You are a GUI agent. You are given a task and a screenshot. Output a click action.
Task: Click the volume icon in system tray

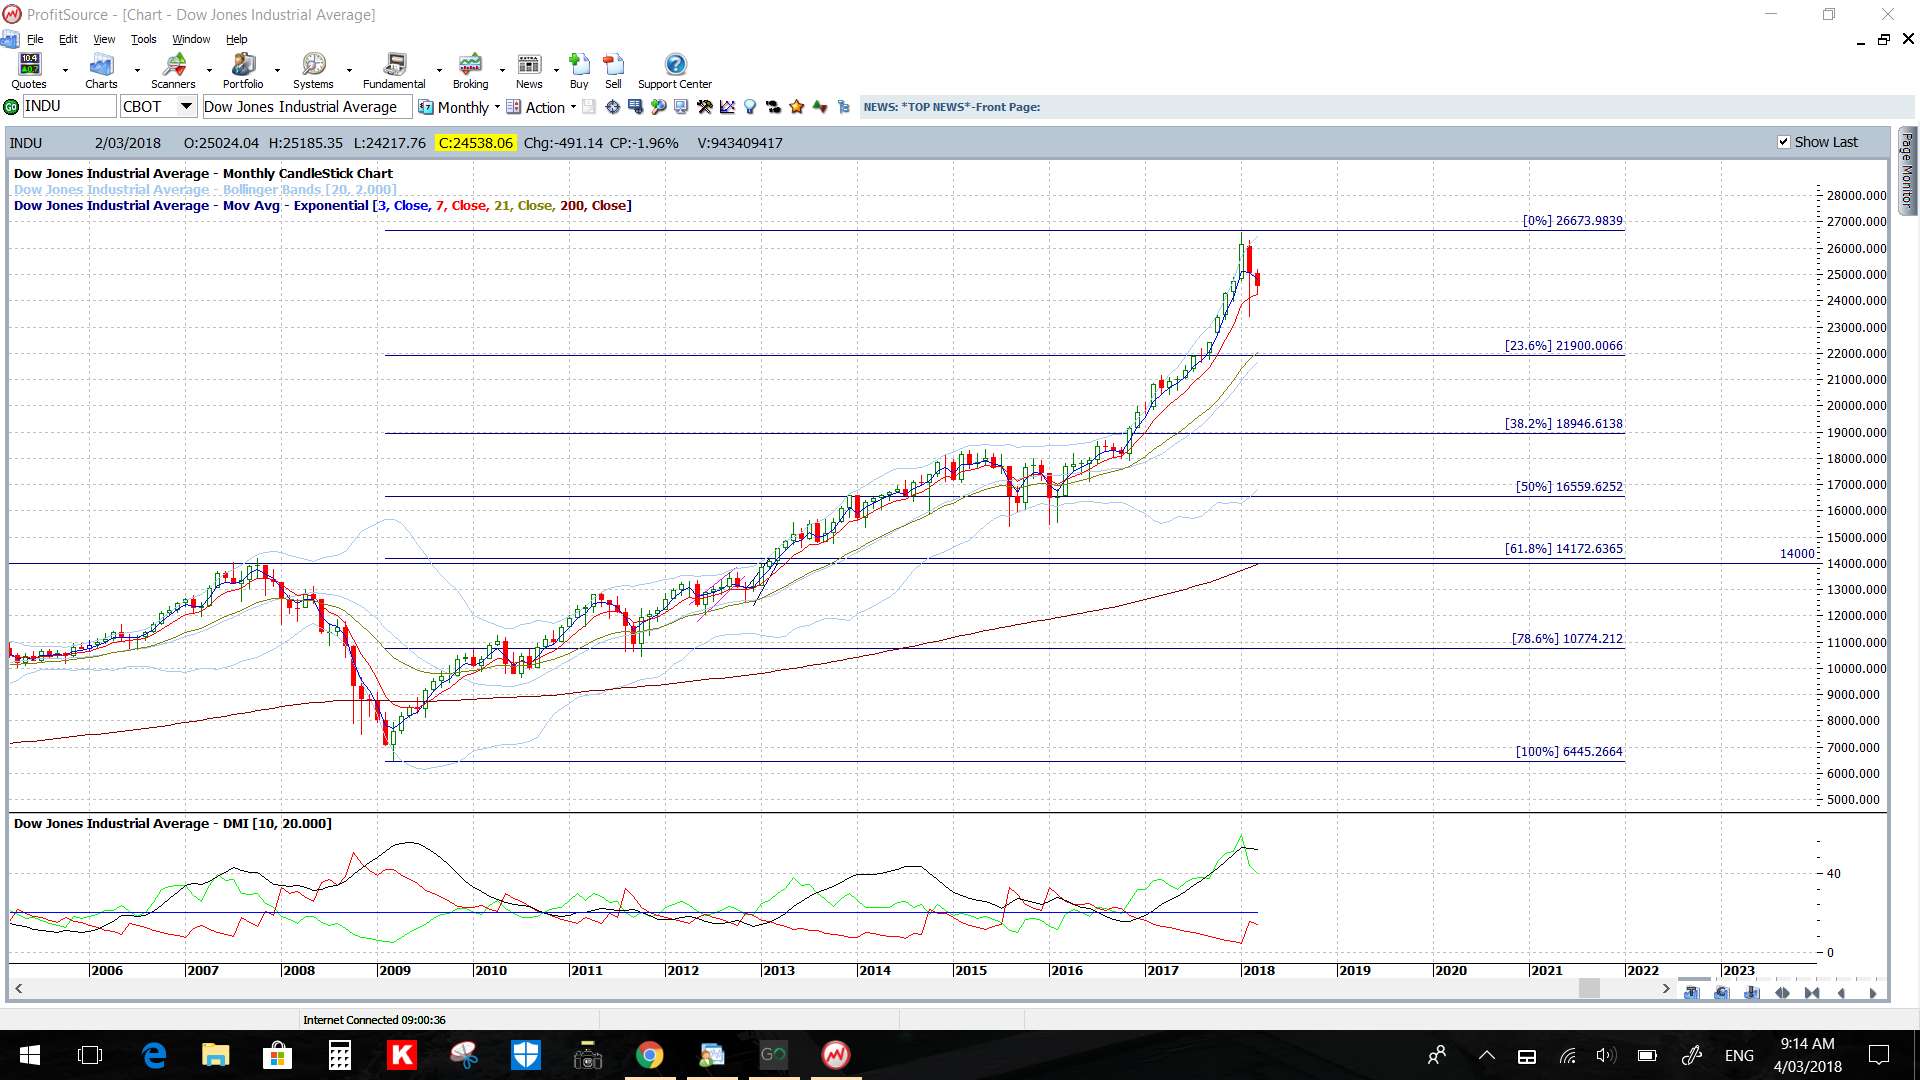tap(1606, 1056)
